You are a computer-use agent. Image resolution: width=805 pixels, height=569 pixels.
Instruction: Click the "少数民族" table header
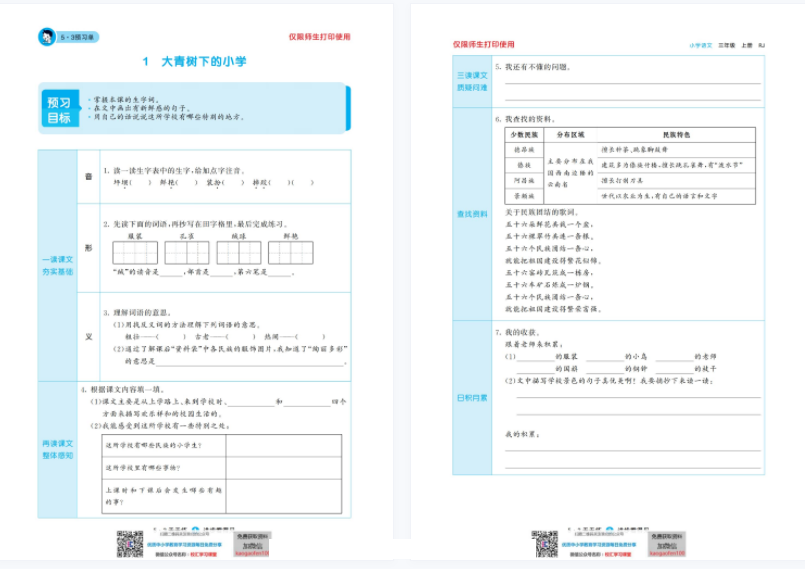tap(524, 135)
